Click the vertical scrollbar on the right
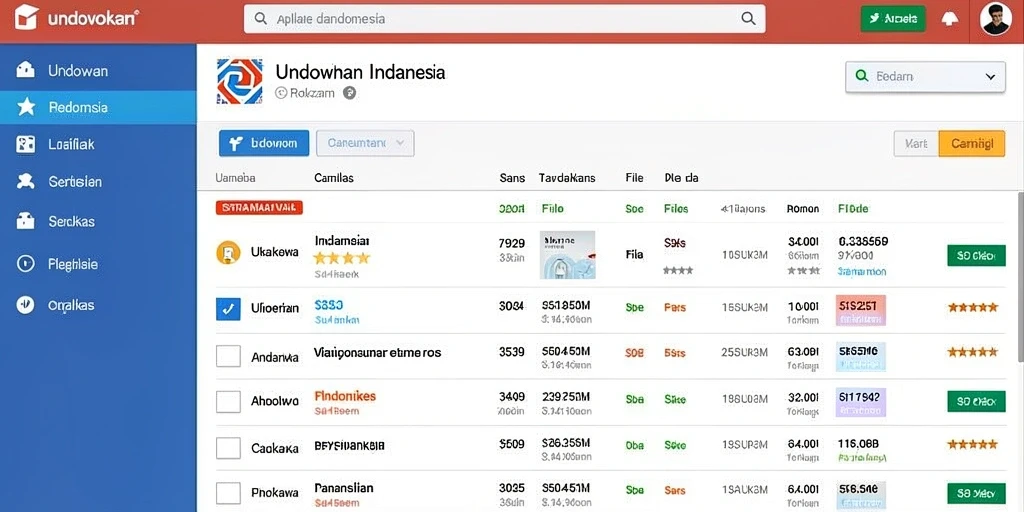 (x=1020, y=277)
